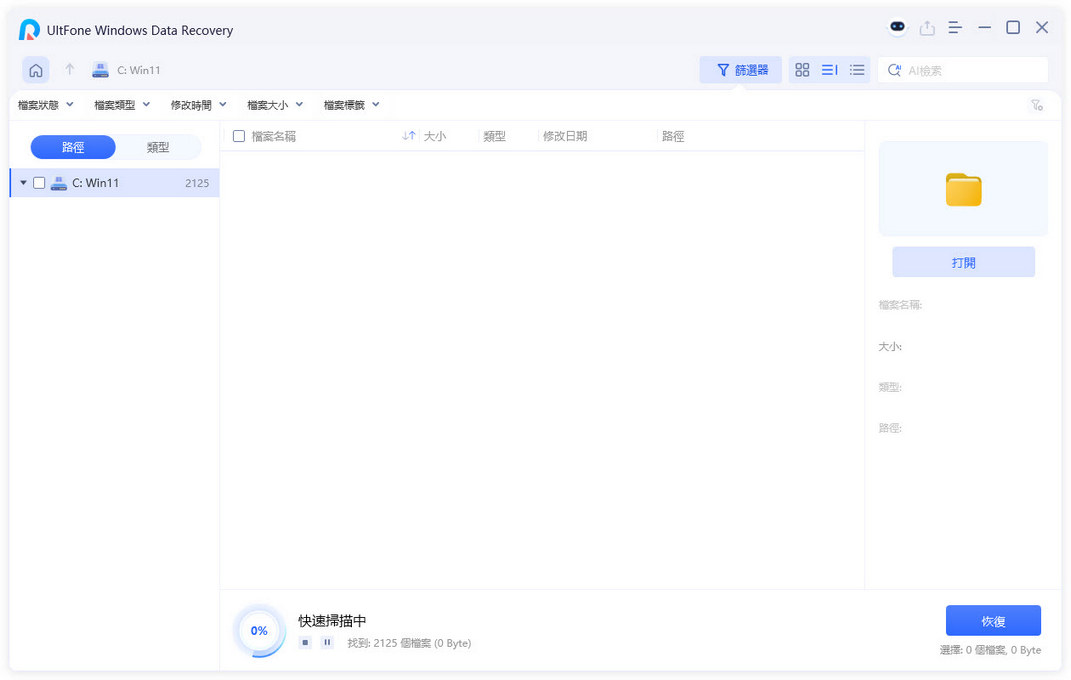Toggle the select-all 檔案名稱 checkbox
The width and height of the screenshot is (1071, 680).
239,136
